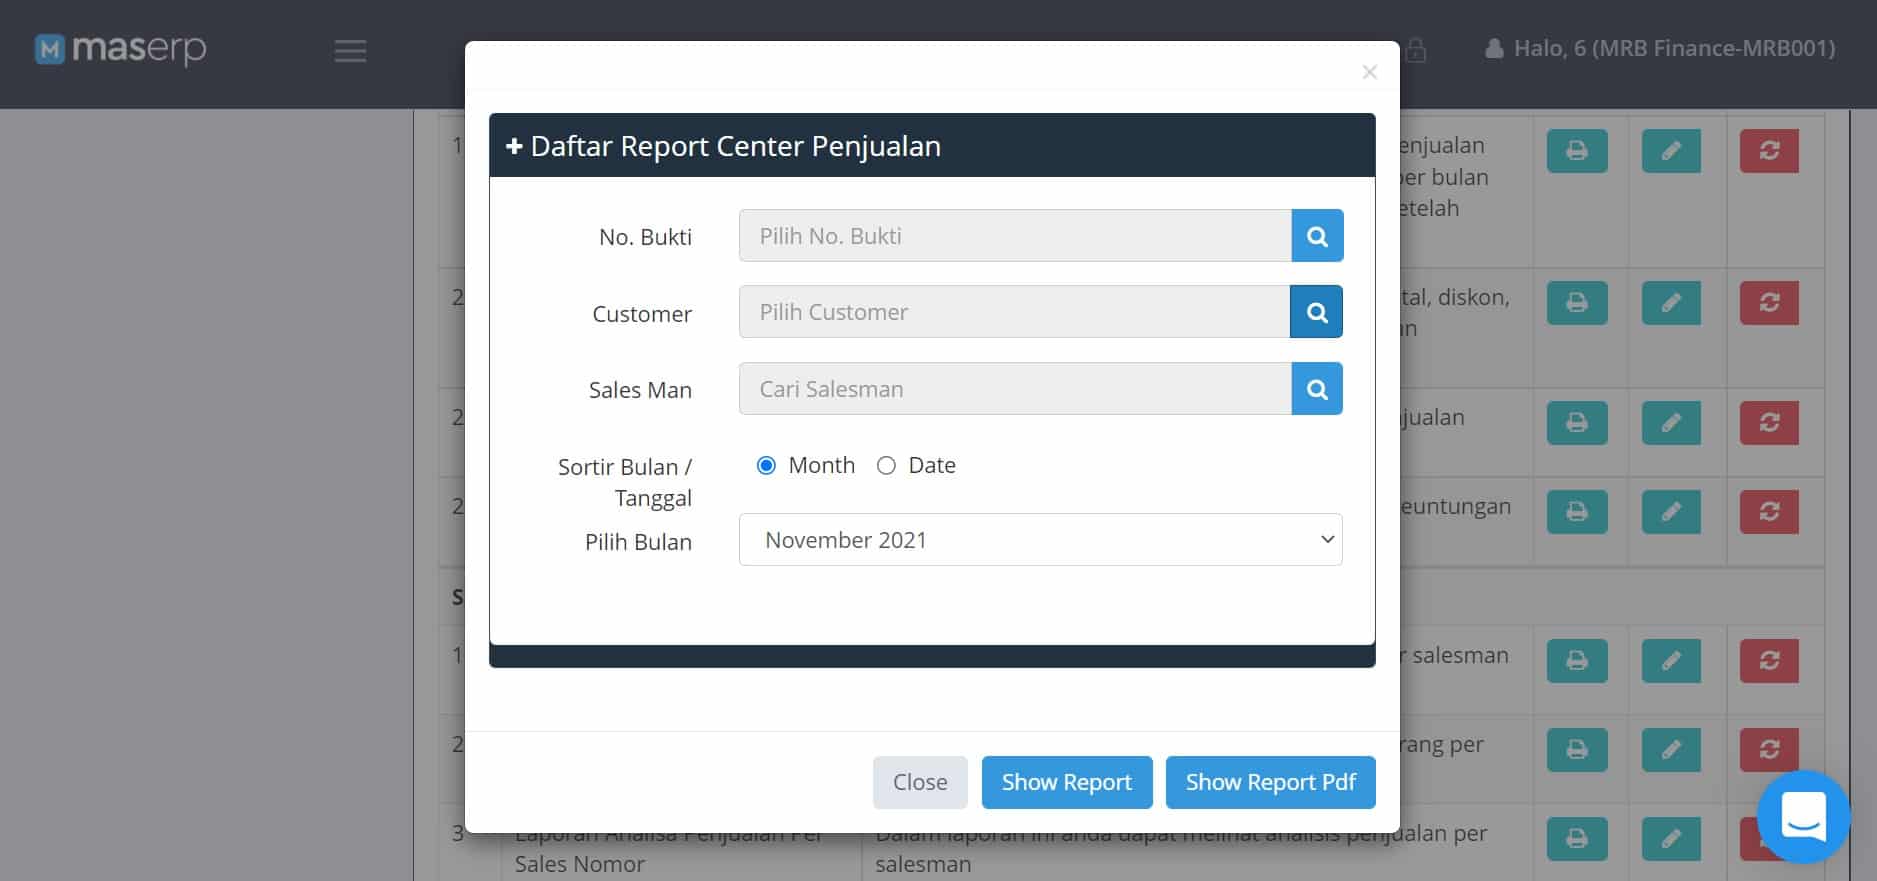Expand the Pilih Bulan month dropdown
The image size is (1877, 881).
pyautogui.click(x=1040, y=540)
